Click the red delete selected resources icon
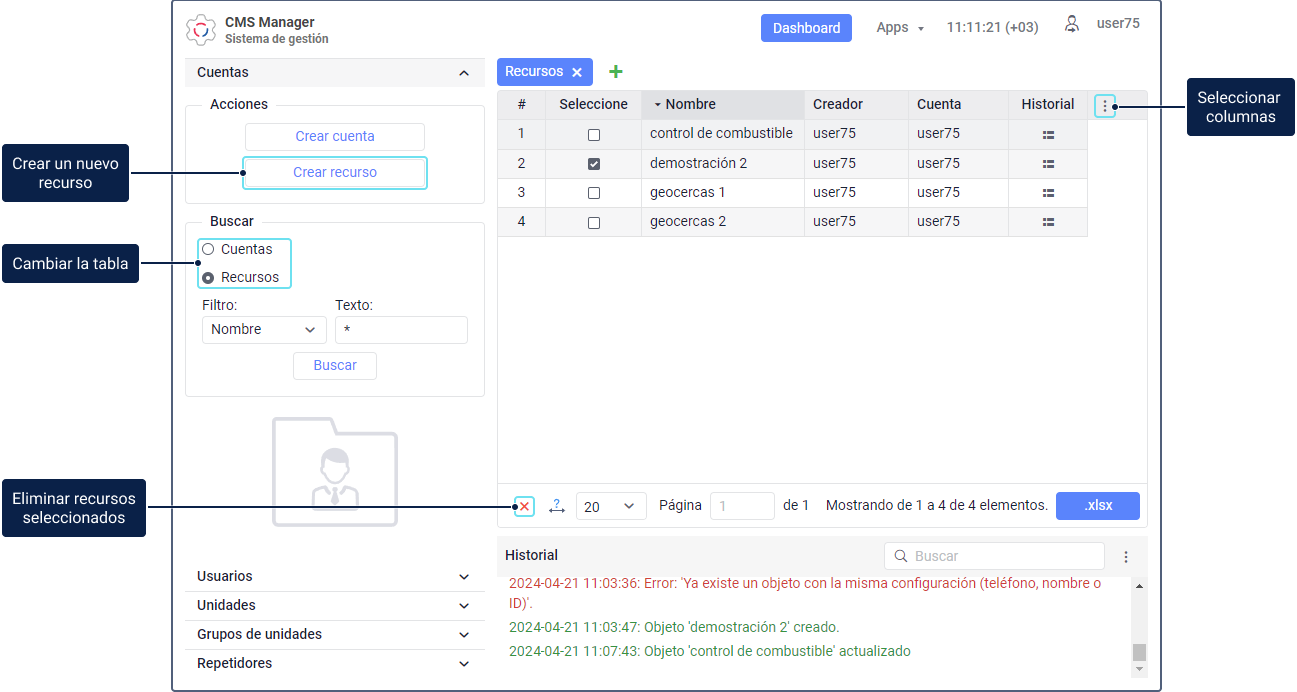Screen dimensions: 1297x692 coord(524,506)
